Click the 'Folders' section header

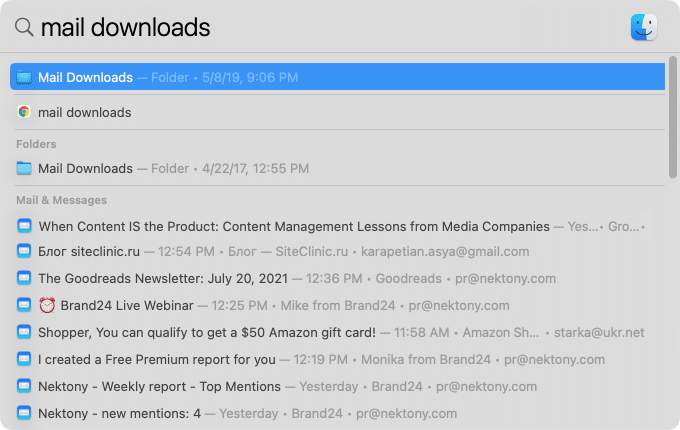tap(36, 144)
